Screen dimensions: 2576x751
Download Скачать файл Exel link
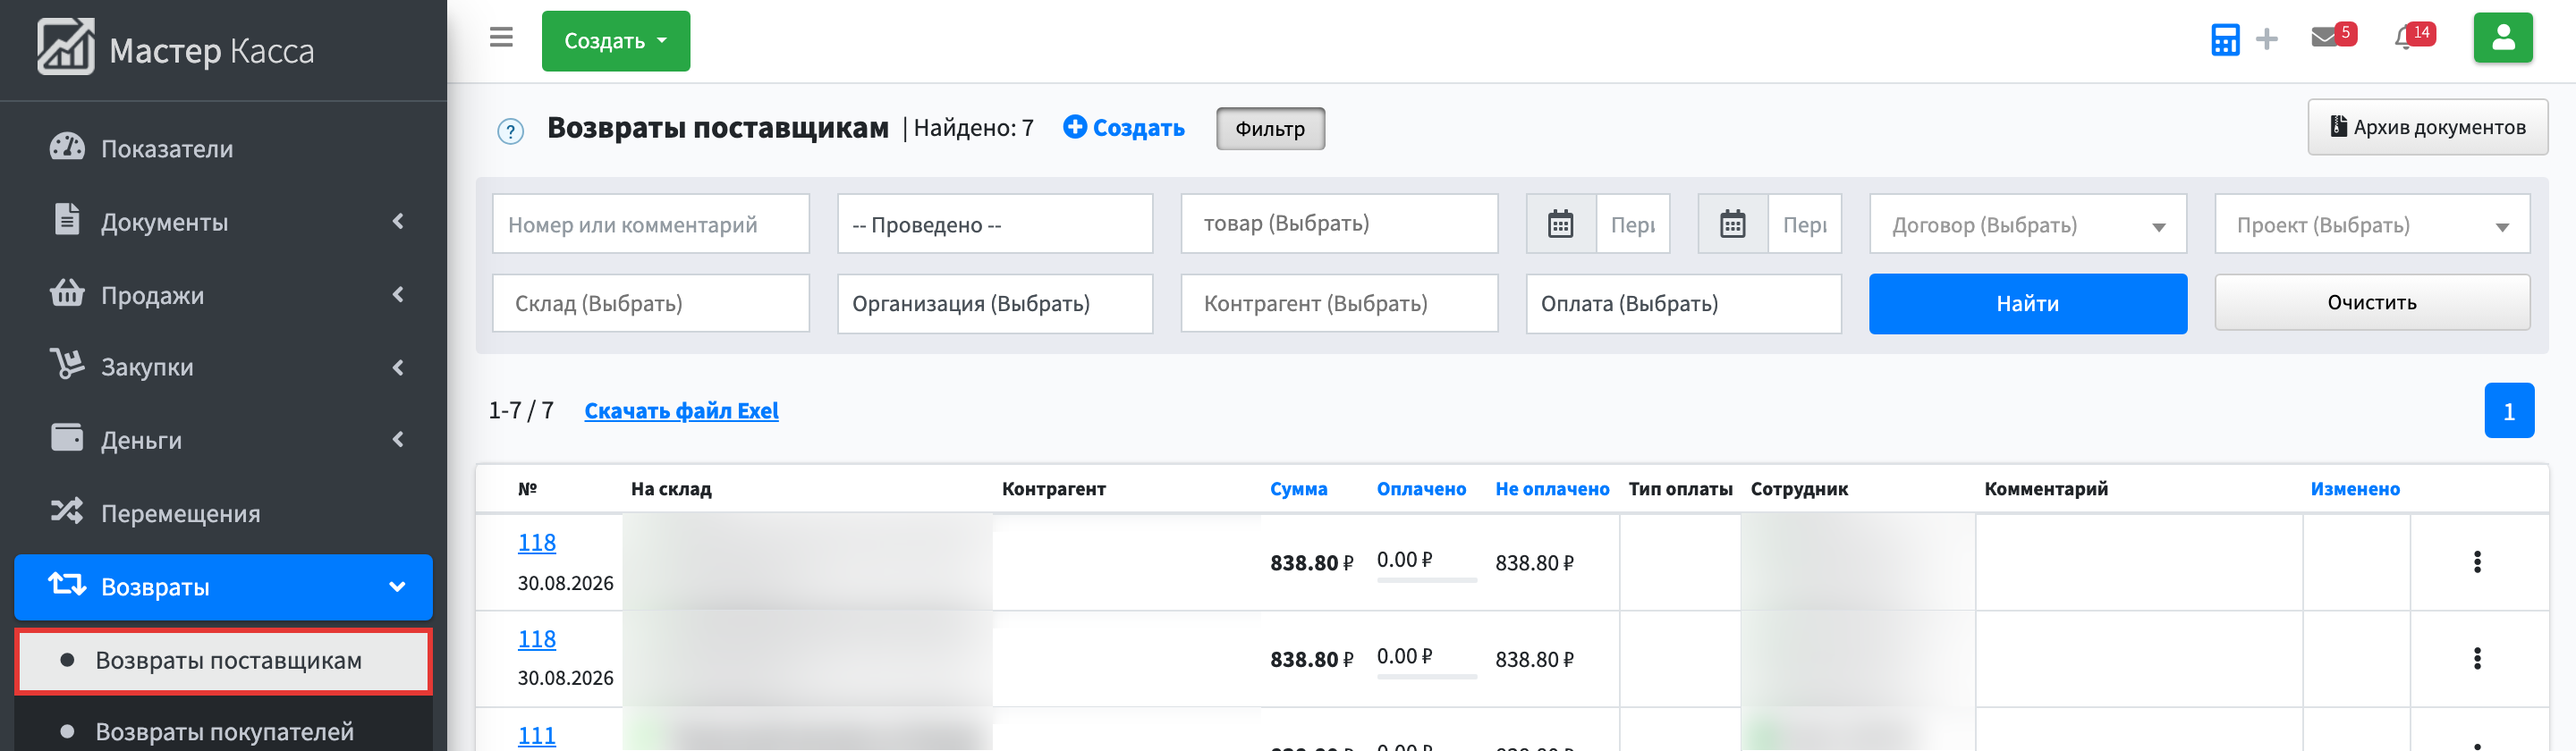point(681,410)
